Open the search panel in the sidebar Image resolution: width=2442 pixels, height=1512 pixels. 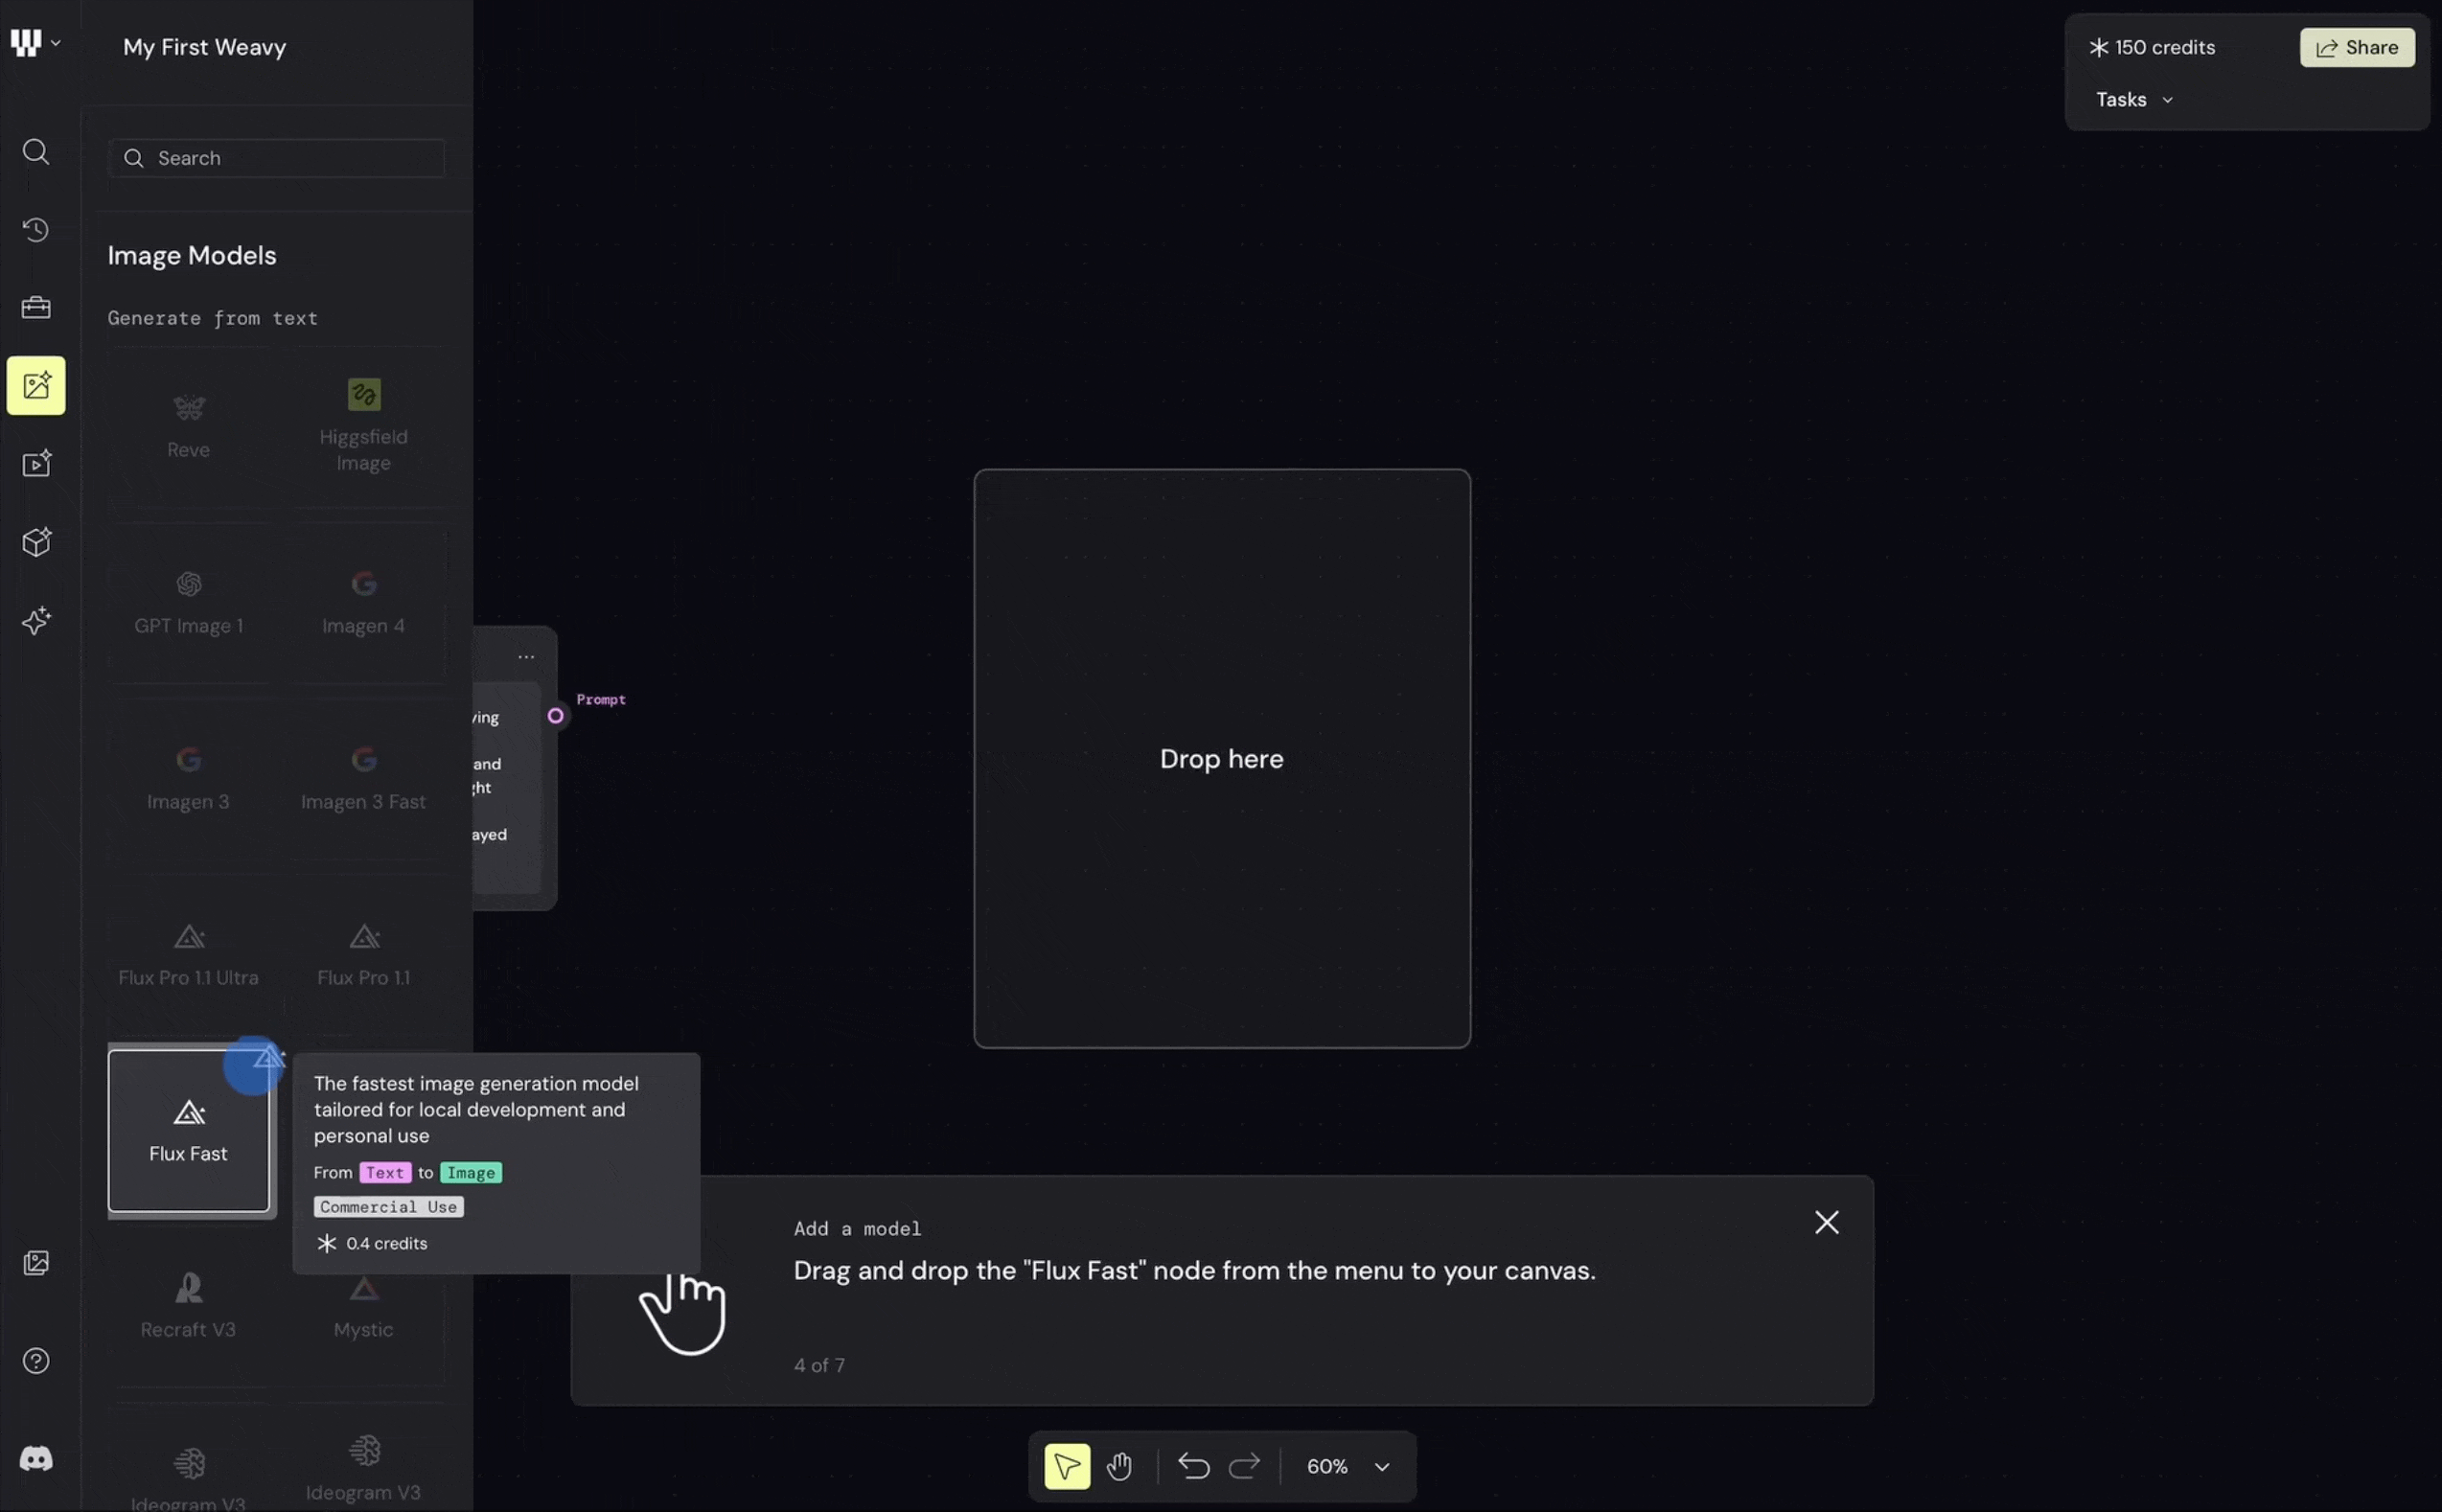click(36, 152)
